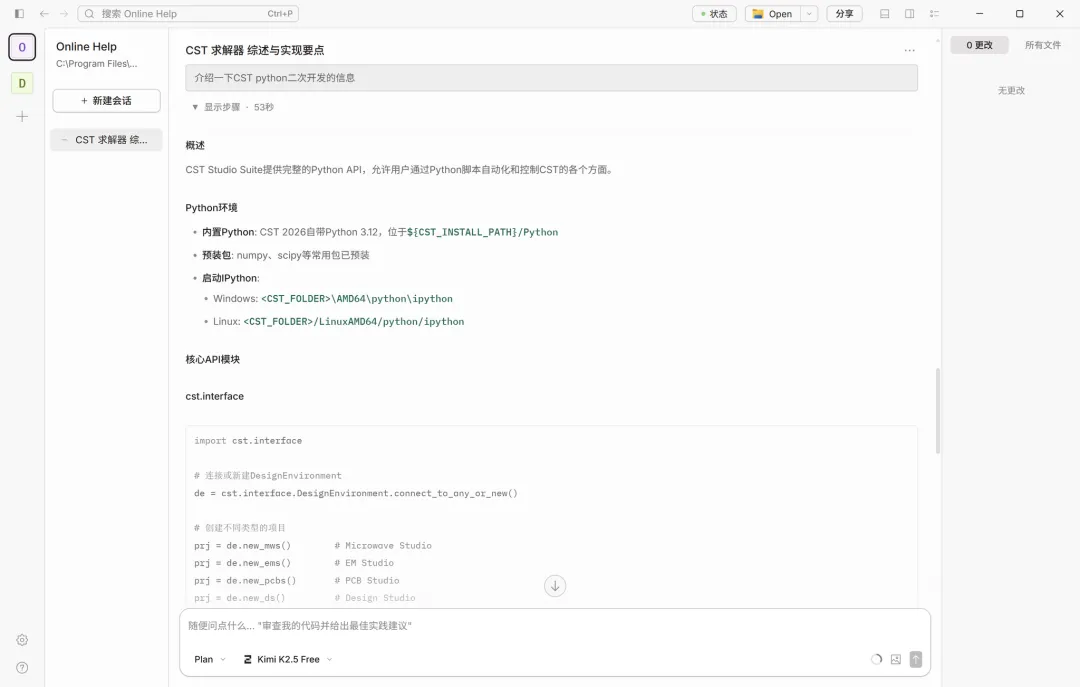Click the cst.interface heading
This screenshot has height=687, width=1080.
(214, 396)
